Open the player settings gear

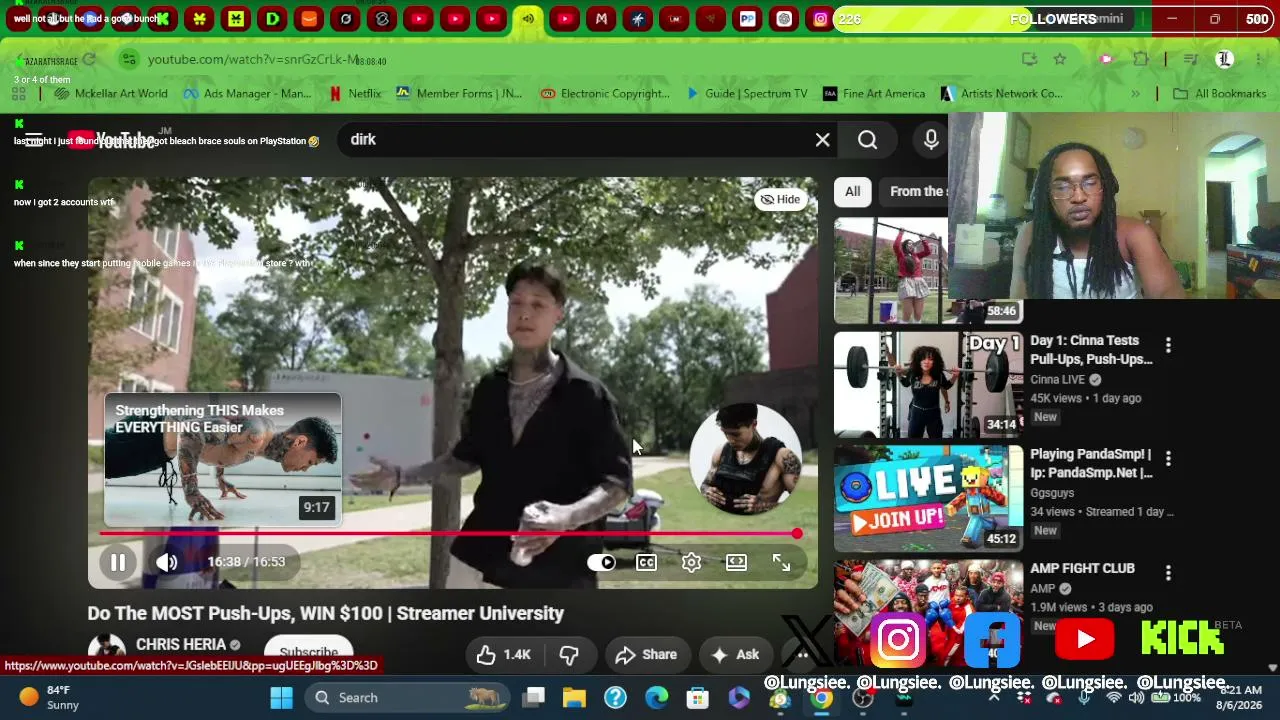pyautogui.click(x=691, y=563)
